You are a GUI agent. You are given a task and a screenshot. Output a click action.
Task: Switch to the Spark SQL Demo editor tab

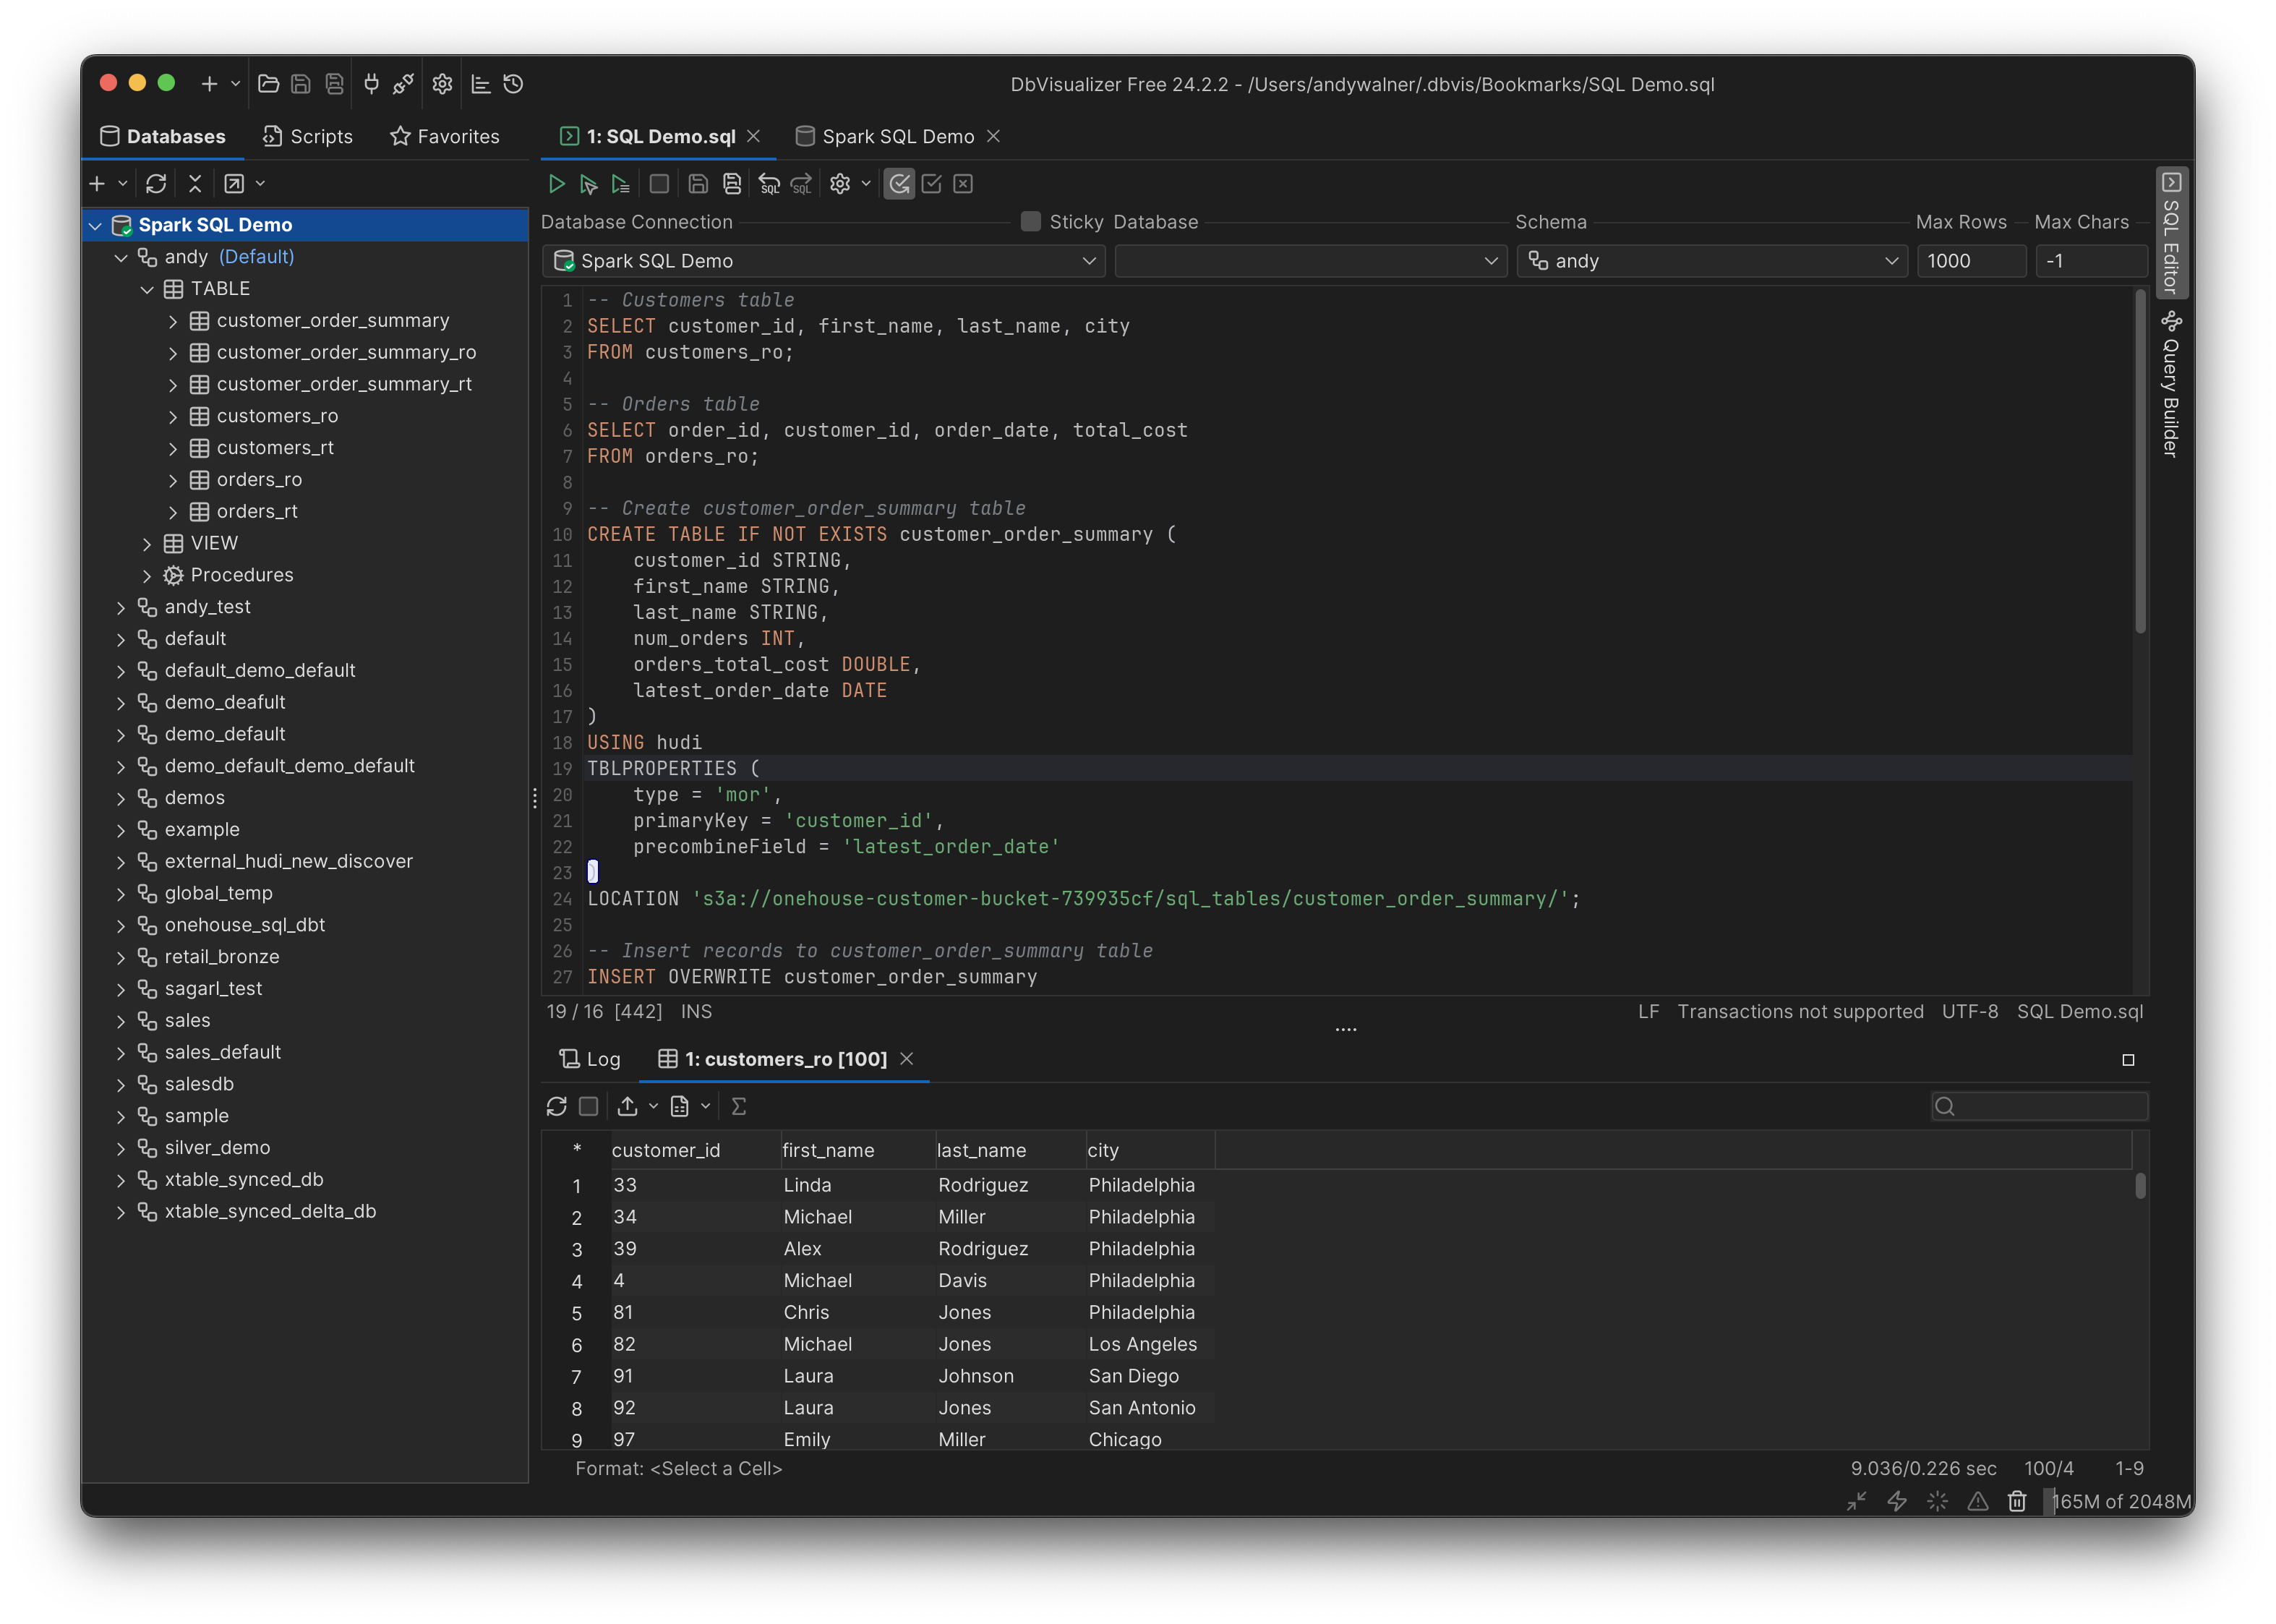tap(886, 136)
